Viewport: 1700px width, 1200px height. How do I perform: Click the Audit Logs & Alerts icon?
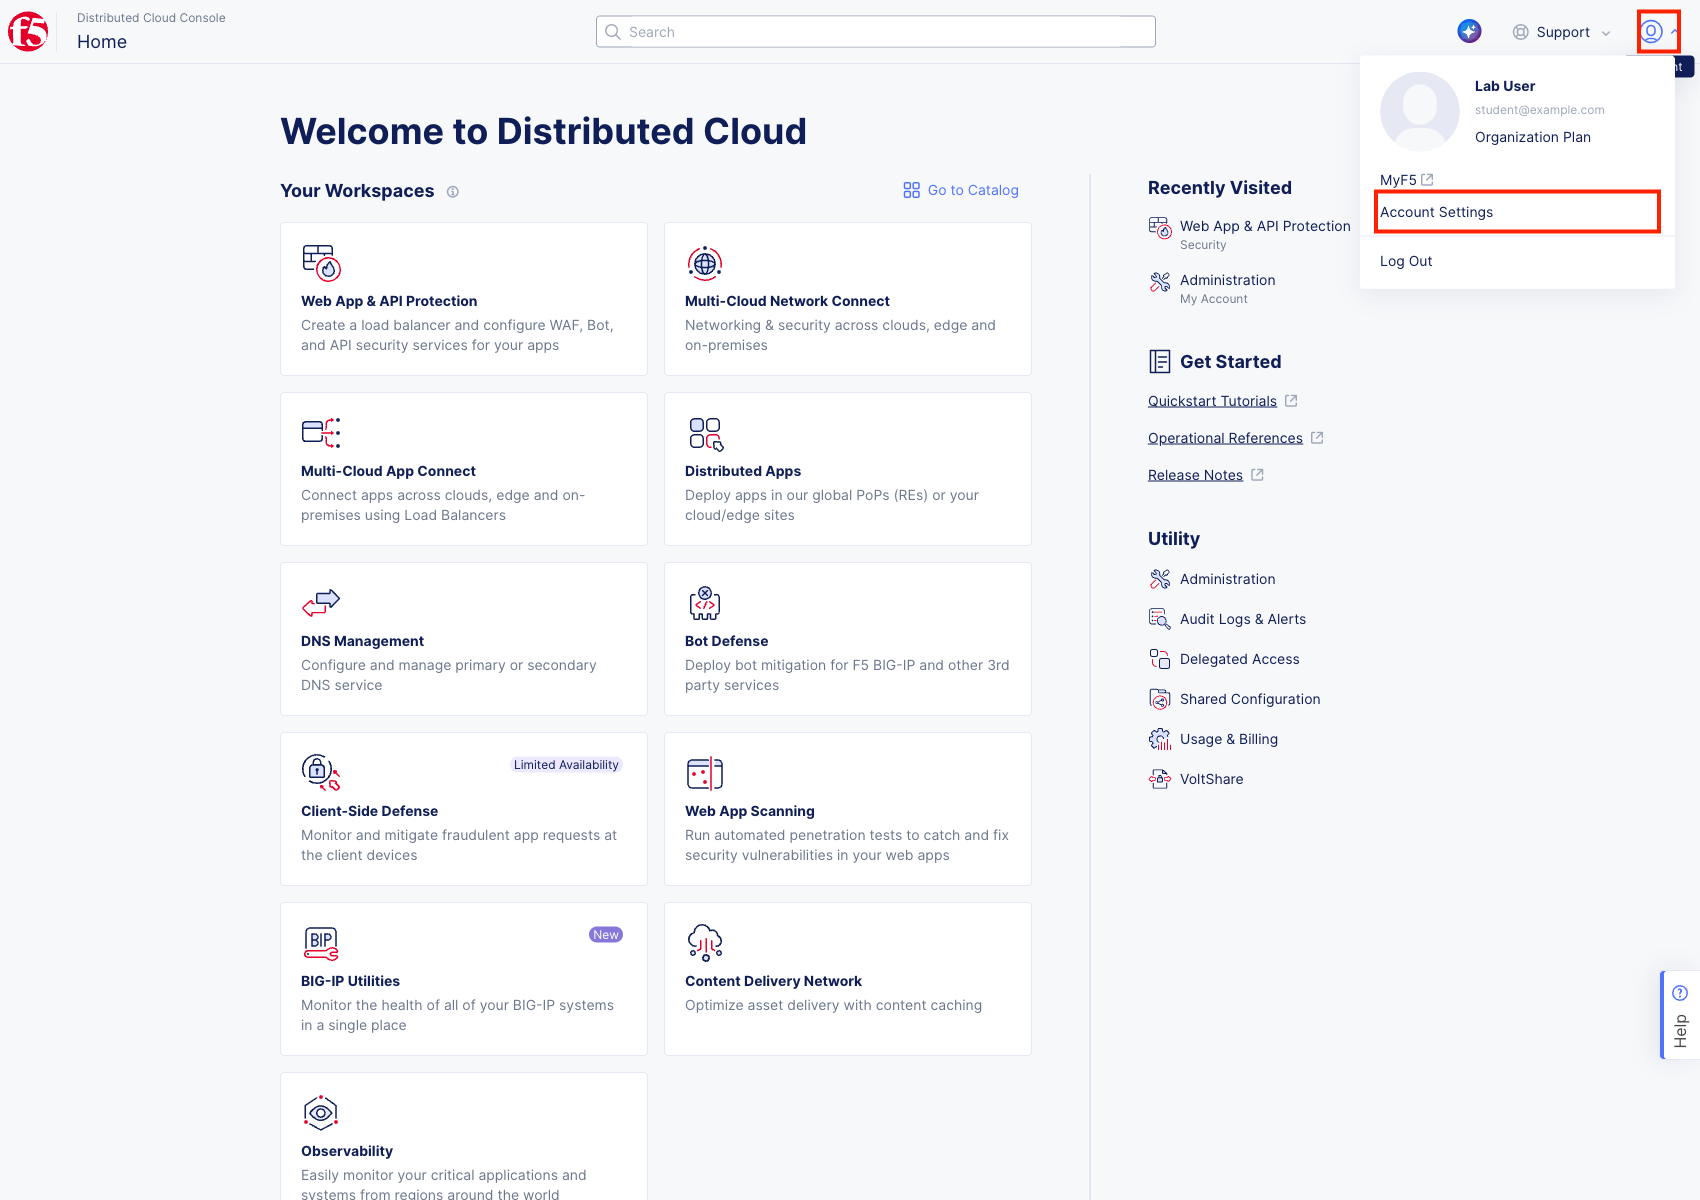(1160, 619)
